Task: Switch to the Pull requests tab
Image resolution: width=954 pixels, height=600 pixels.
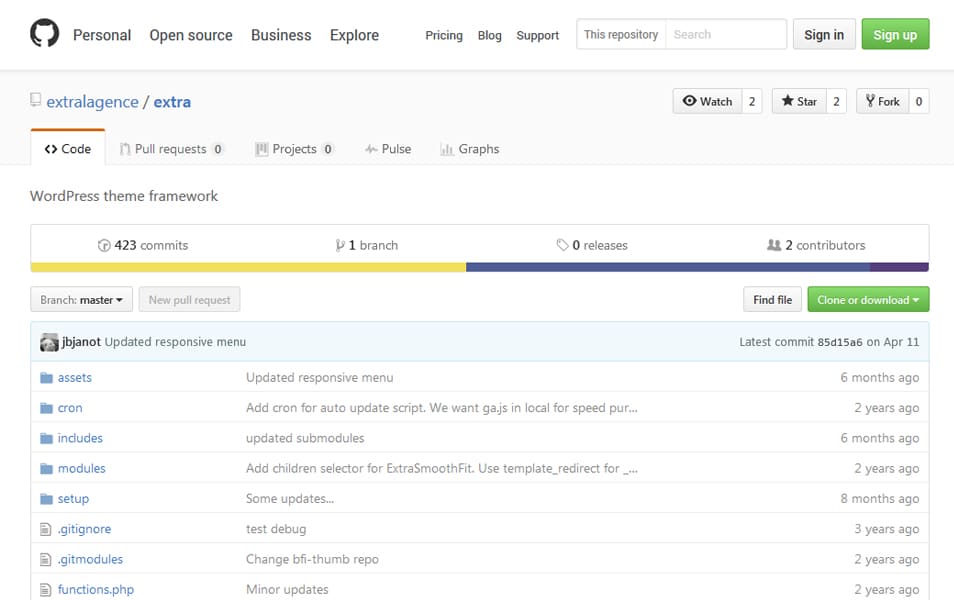Action: coord(172,149)
